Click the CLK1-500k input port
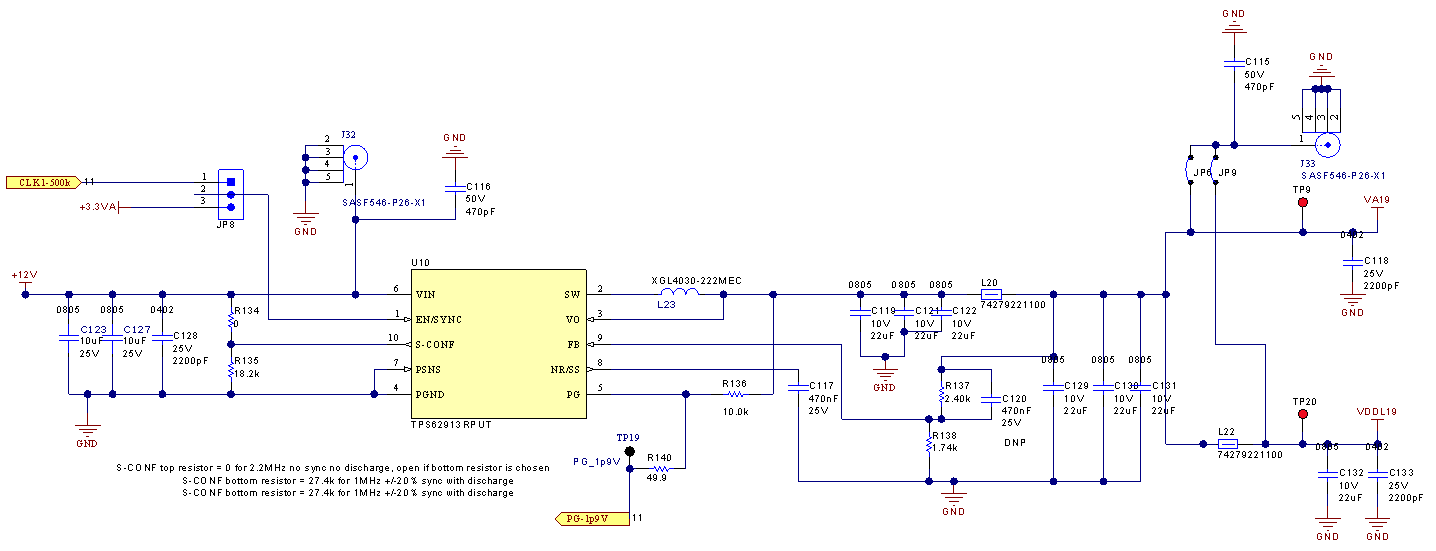 (x=45, y=182)
